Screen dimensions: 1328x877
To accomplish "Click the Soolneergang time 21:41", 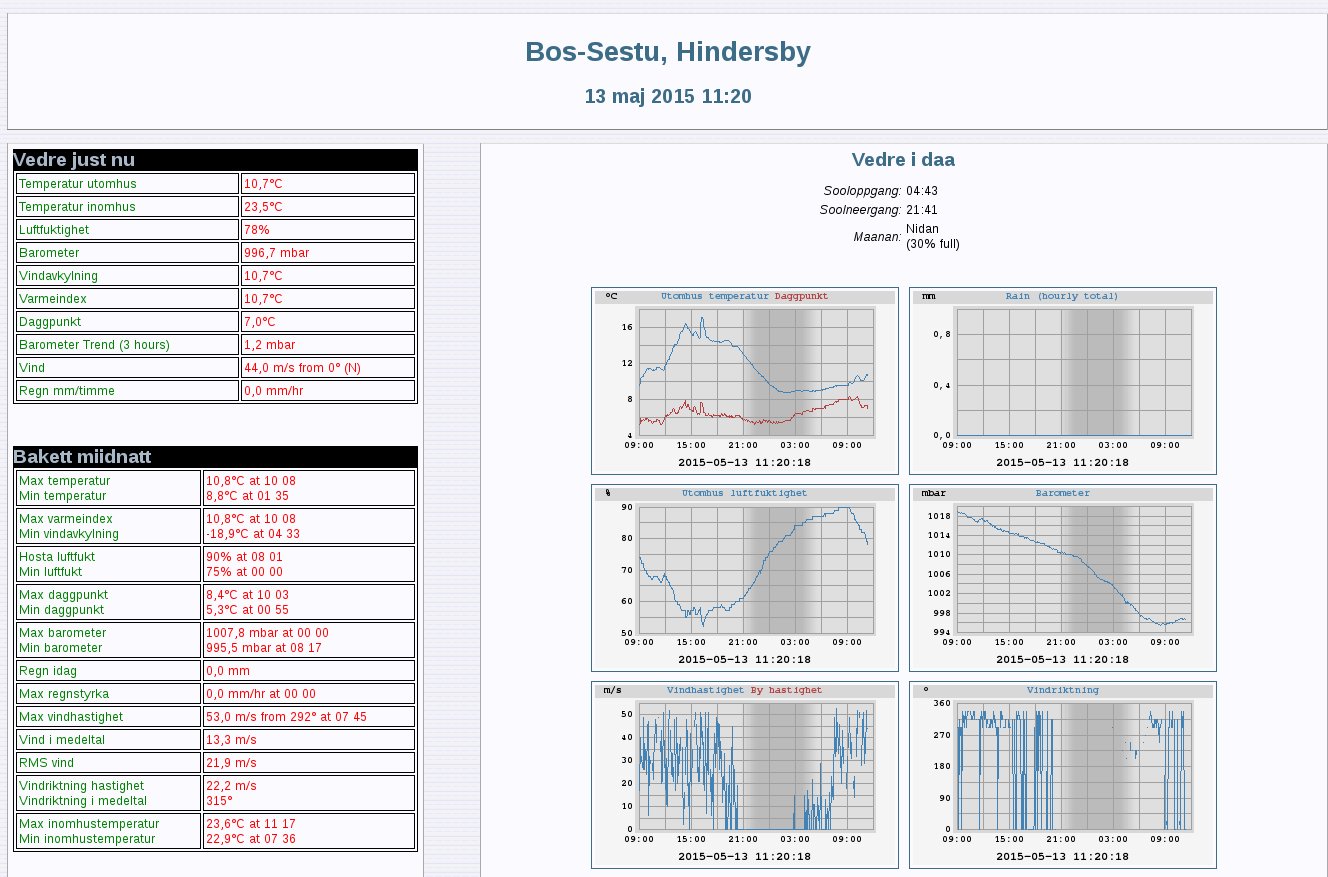I will 921,210.
